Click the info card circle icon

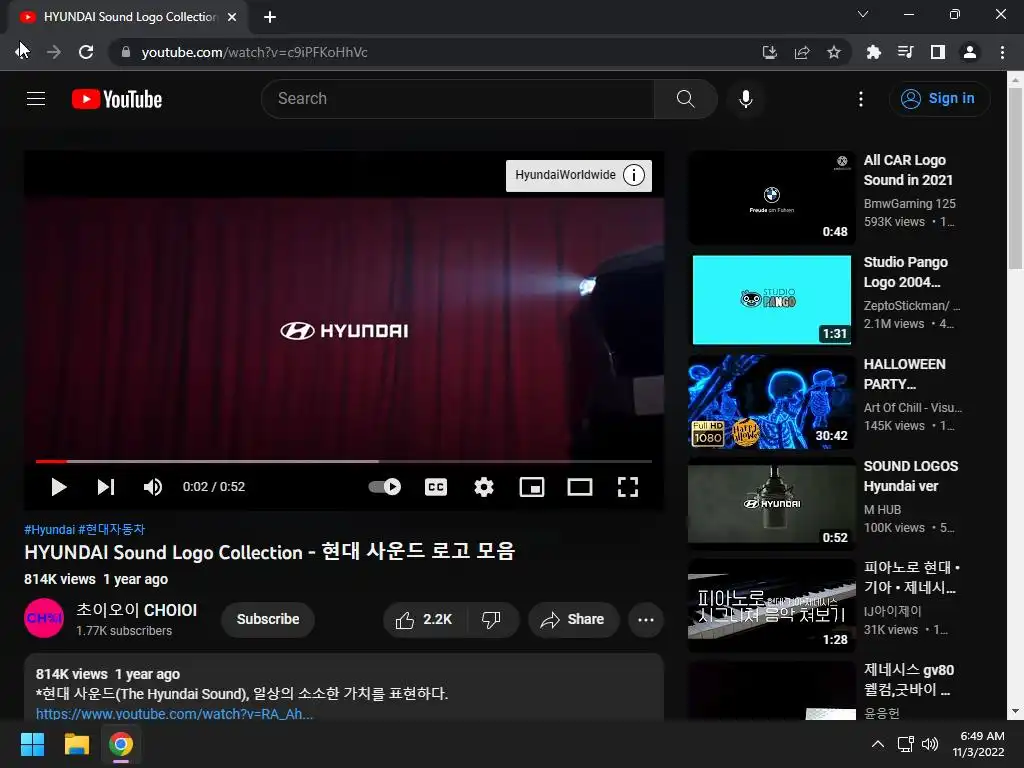[x=633, y=175]
